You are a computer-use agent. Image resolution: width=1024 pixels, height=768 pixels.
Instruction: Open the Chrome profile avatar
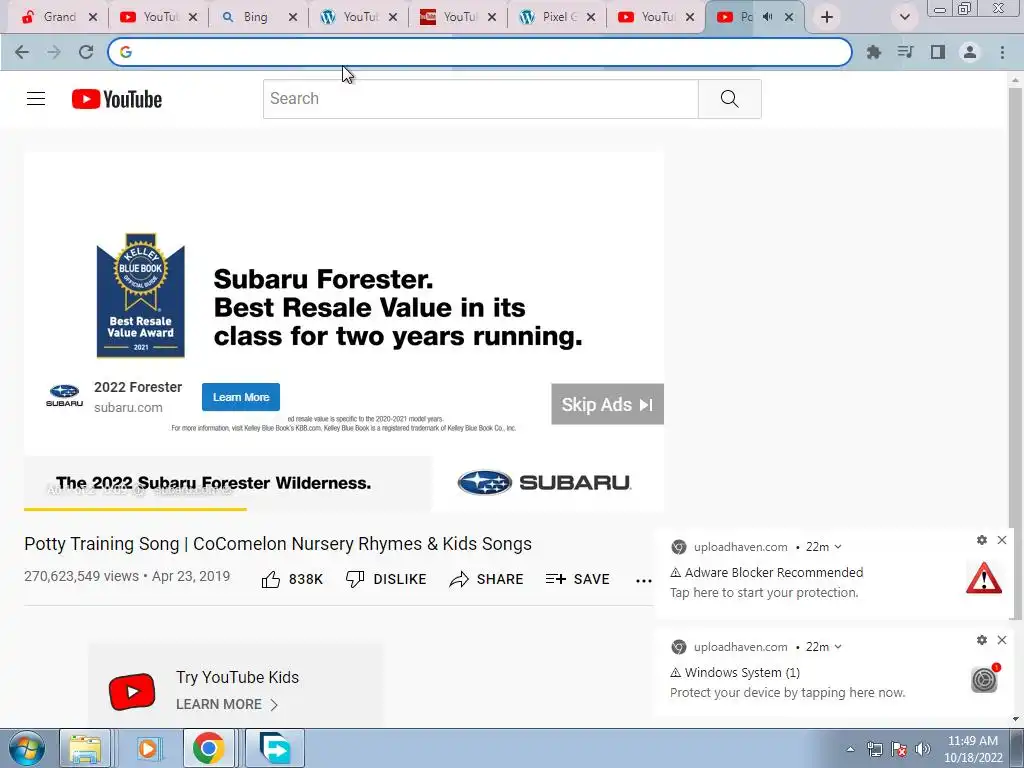coord(970,52)
